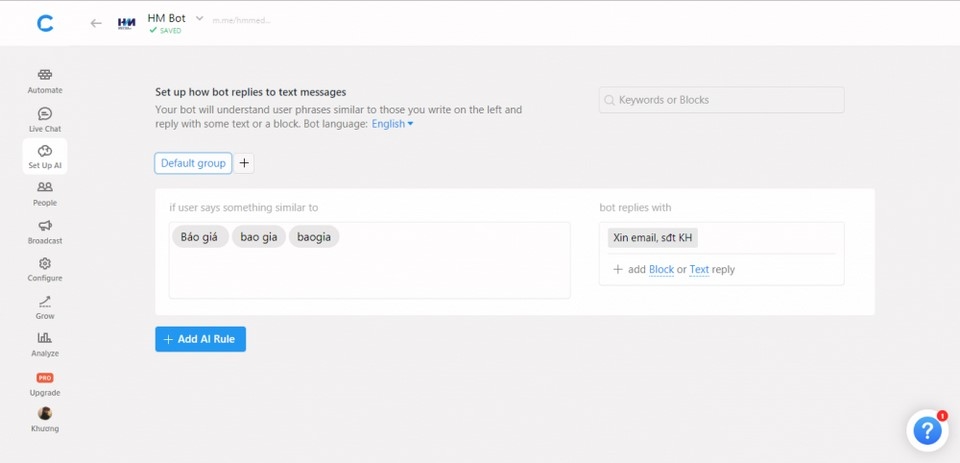Select the baogia keyword chip
This screenshot has width=960, height=463.
(x=314, y=237)
